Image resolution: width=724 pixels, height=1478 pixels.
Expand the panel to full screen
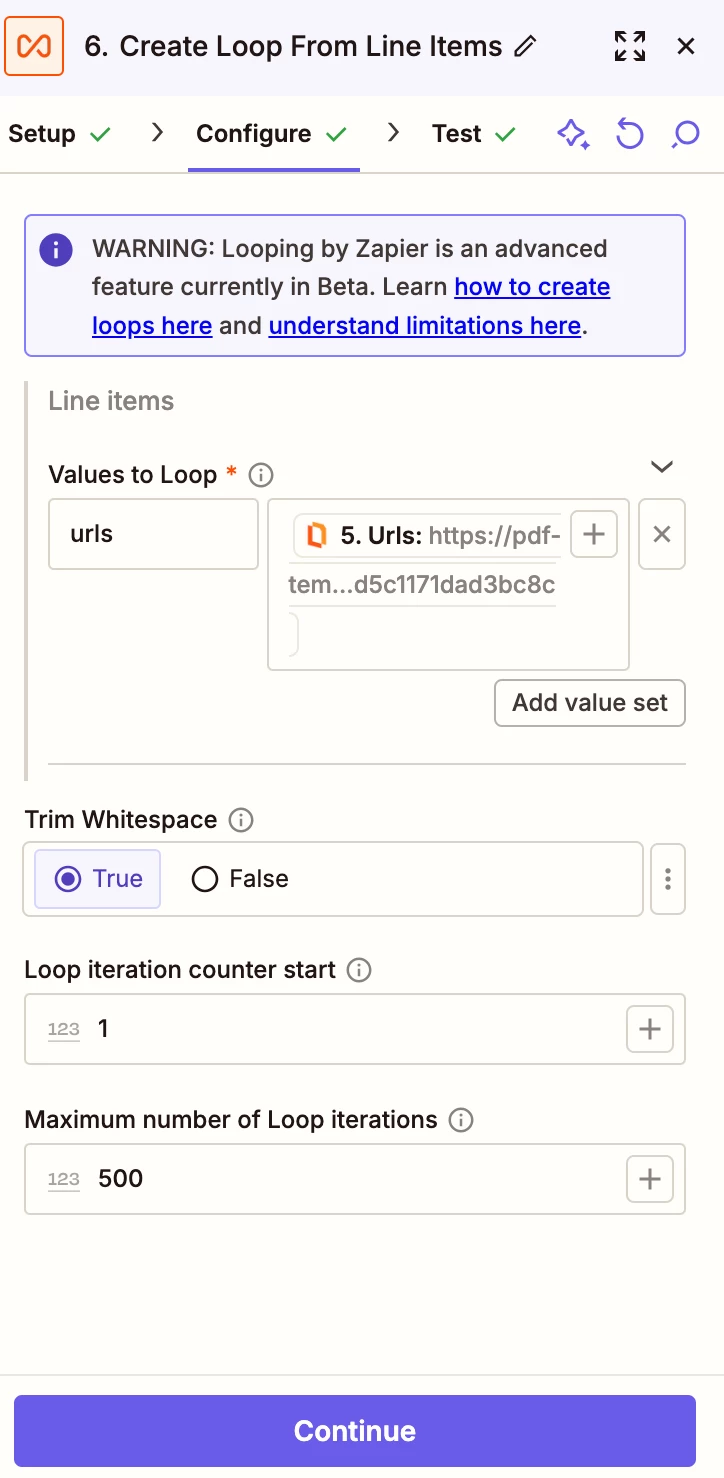[x=630, y=46]
